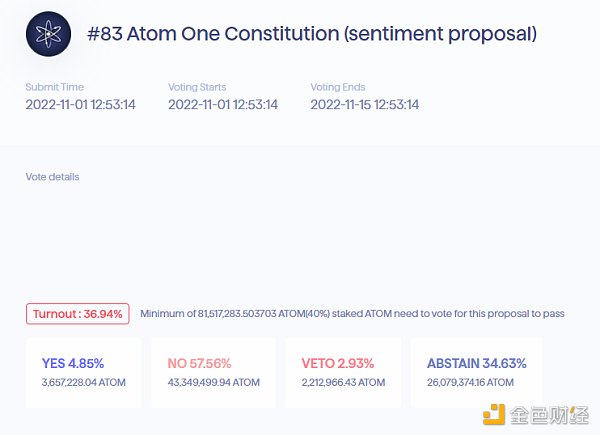Click the Cosmos atom logo icon
The image size is (600, 436).
point(49,35)
